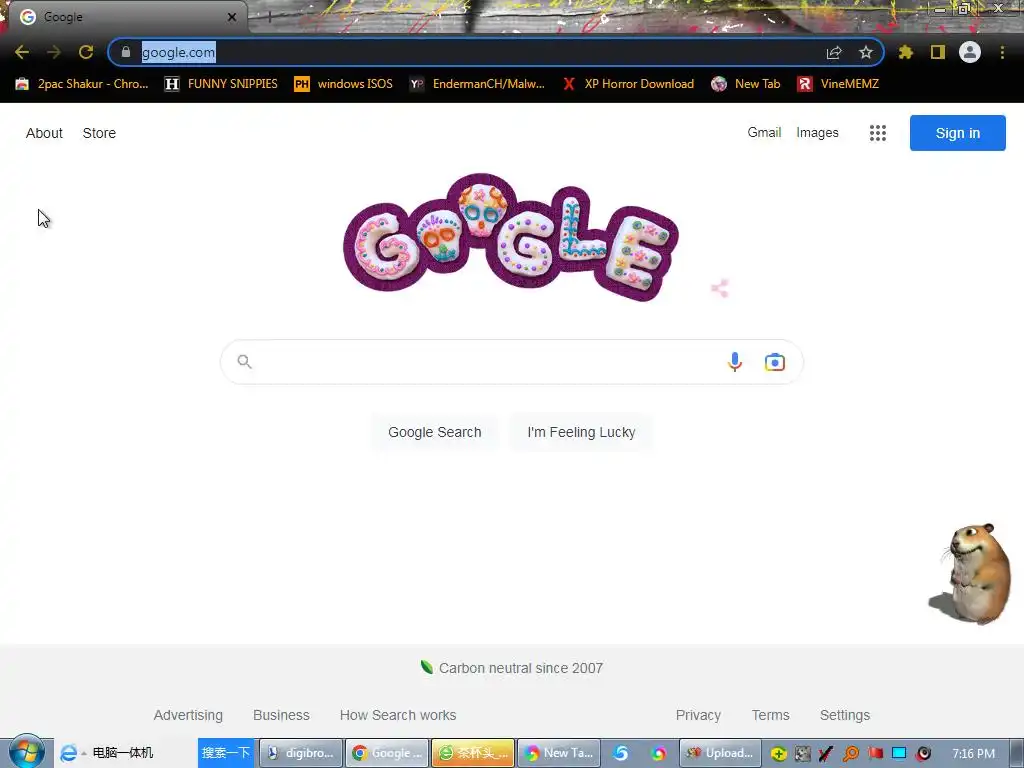Click the blue Sign in button
This screenshot has height=768, width=1024.
(x=957, y=133)
